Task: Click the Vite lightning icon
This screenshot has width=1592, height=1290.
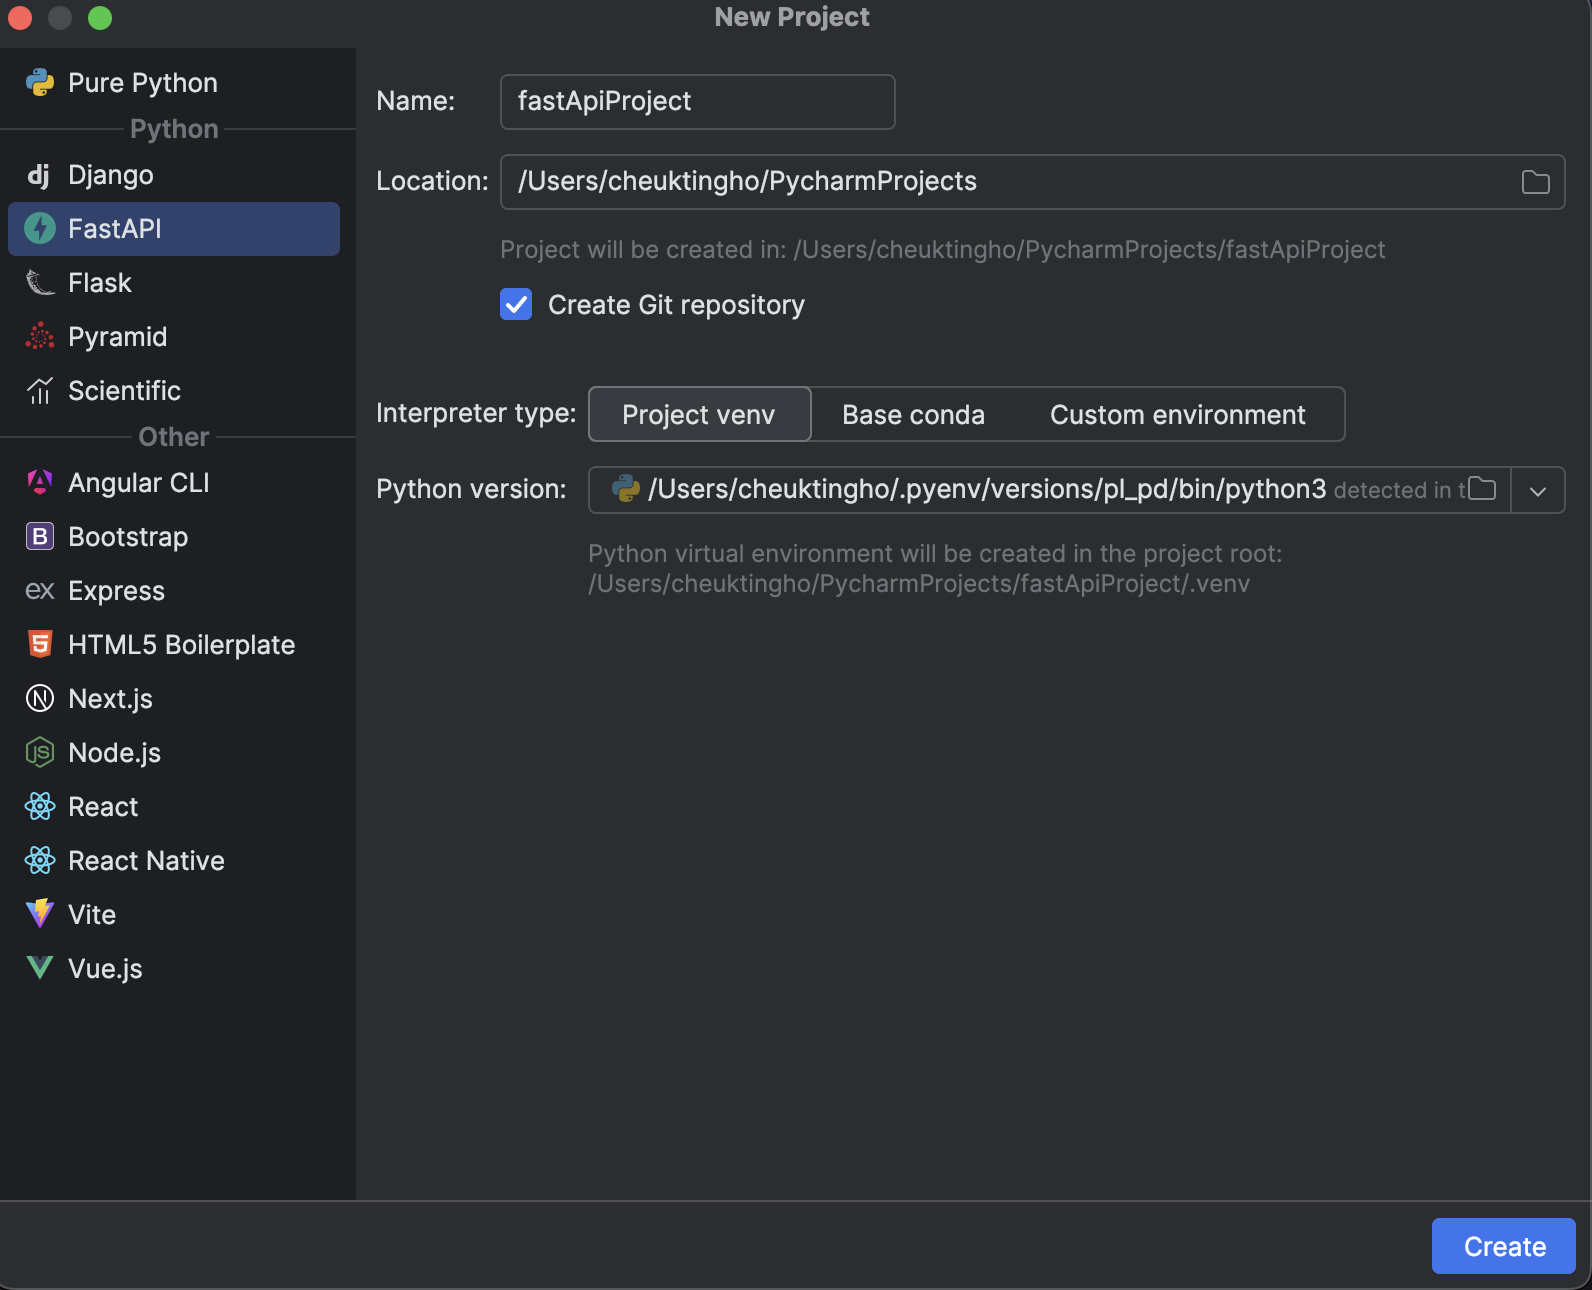Action: pyautogui.click(x=40, y=914)
